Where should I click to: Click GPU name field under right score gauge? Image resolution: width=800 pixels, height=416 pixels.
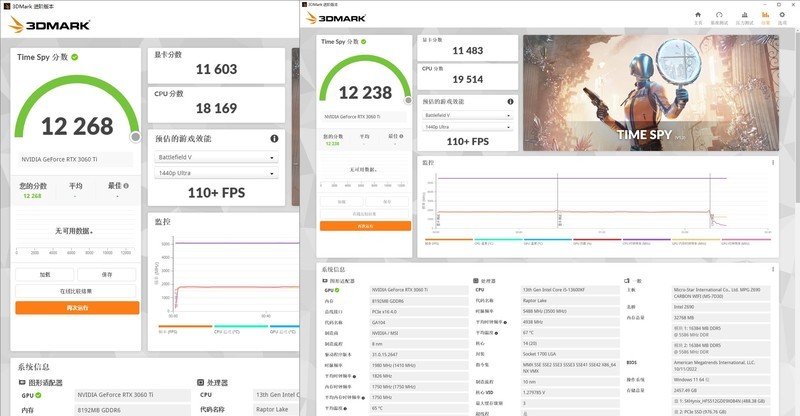click(364, 117)
